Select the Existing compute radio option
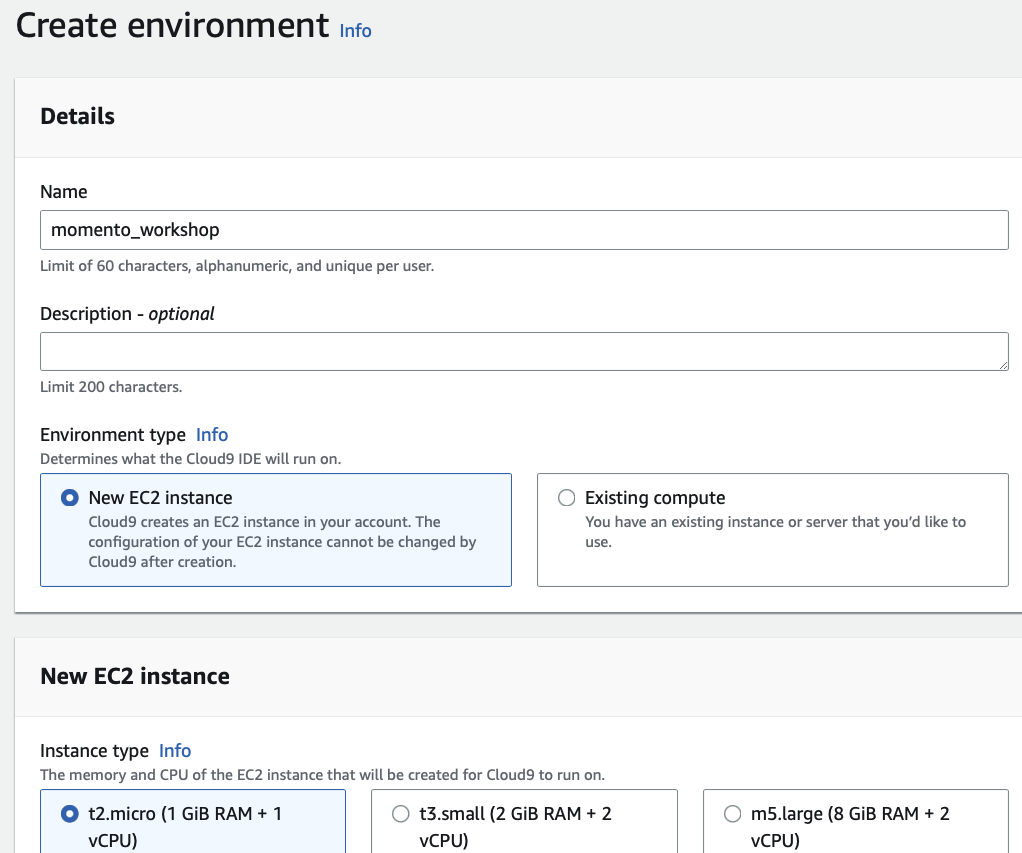 click(x=566, y=498)
